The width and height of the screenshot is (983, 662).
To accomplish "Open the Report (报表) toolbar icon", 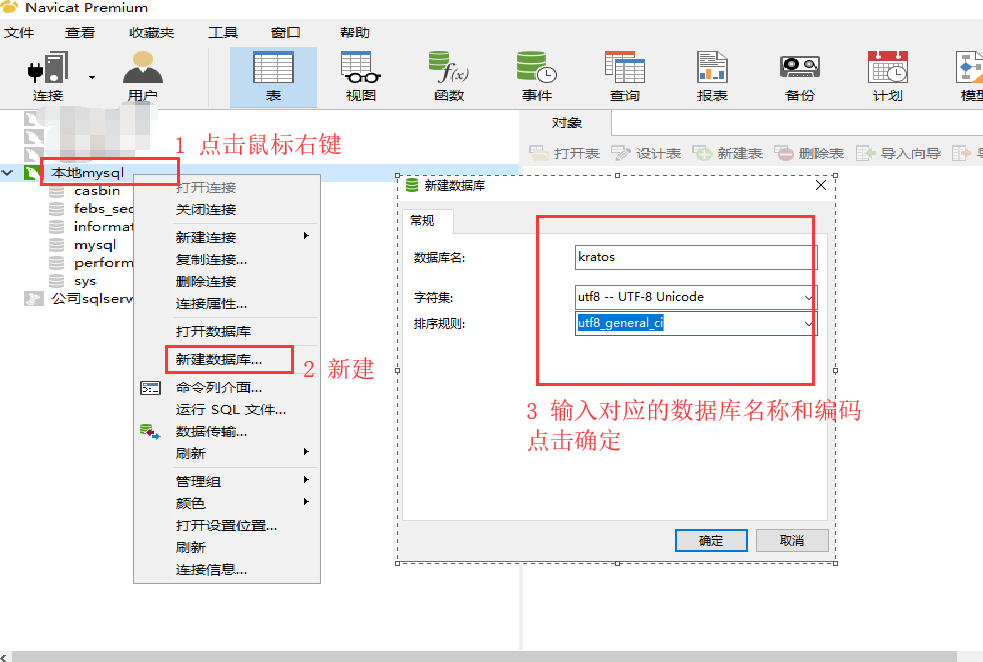I will tap(712, 77).
